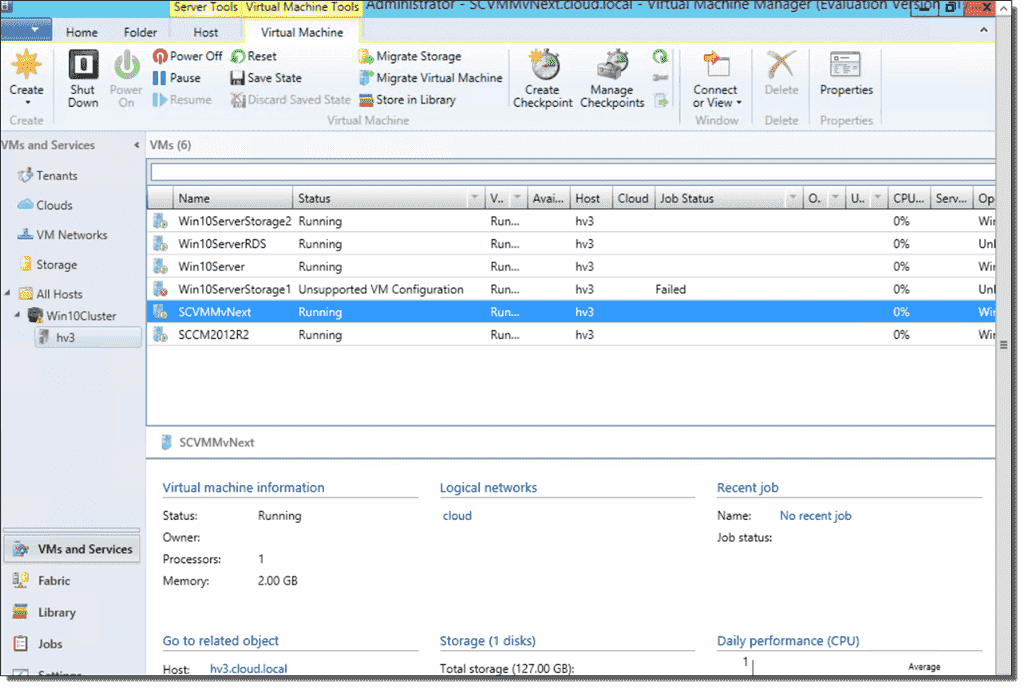Pause the selected virtual machine
1024x688 pixels.
[x=176, y=78]
